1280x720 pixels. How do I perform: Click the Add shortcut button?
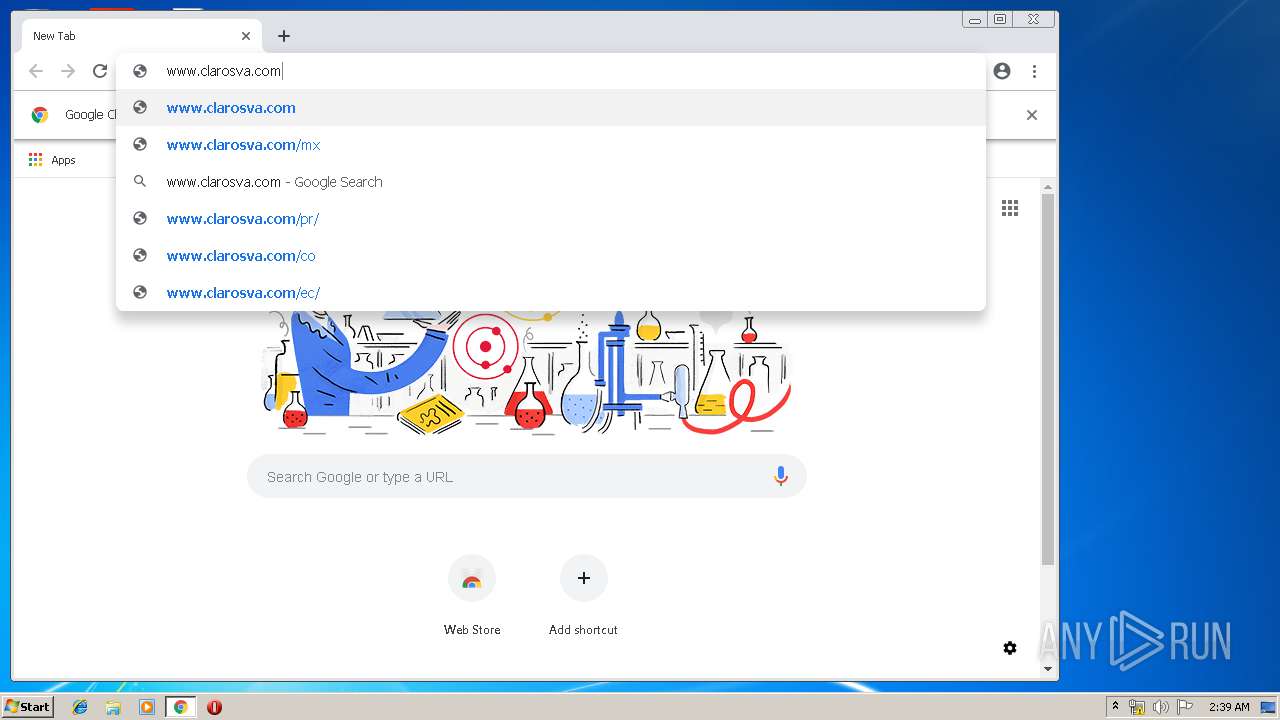coord(584,595)
